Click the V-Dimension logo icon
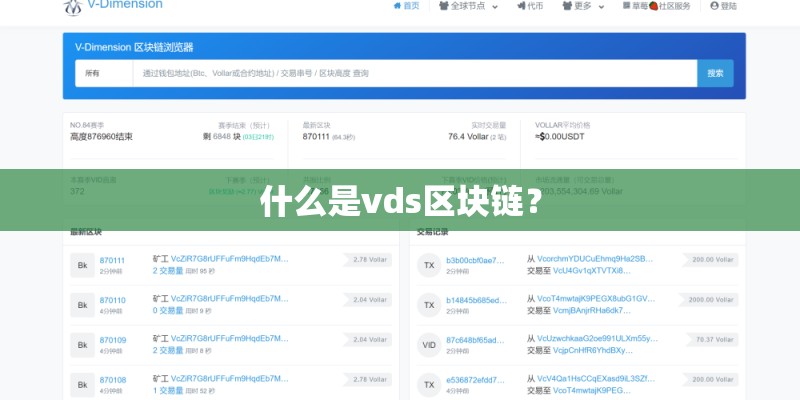This screenshot has width=800, height=400. coord(73,7)
